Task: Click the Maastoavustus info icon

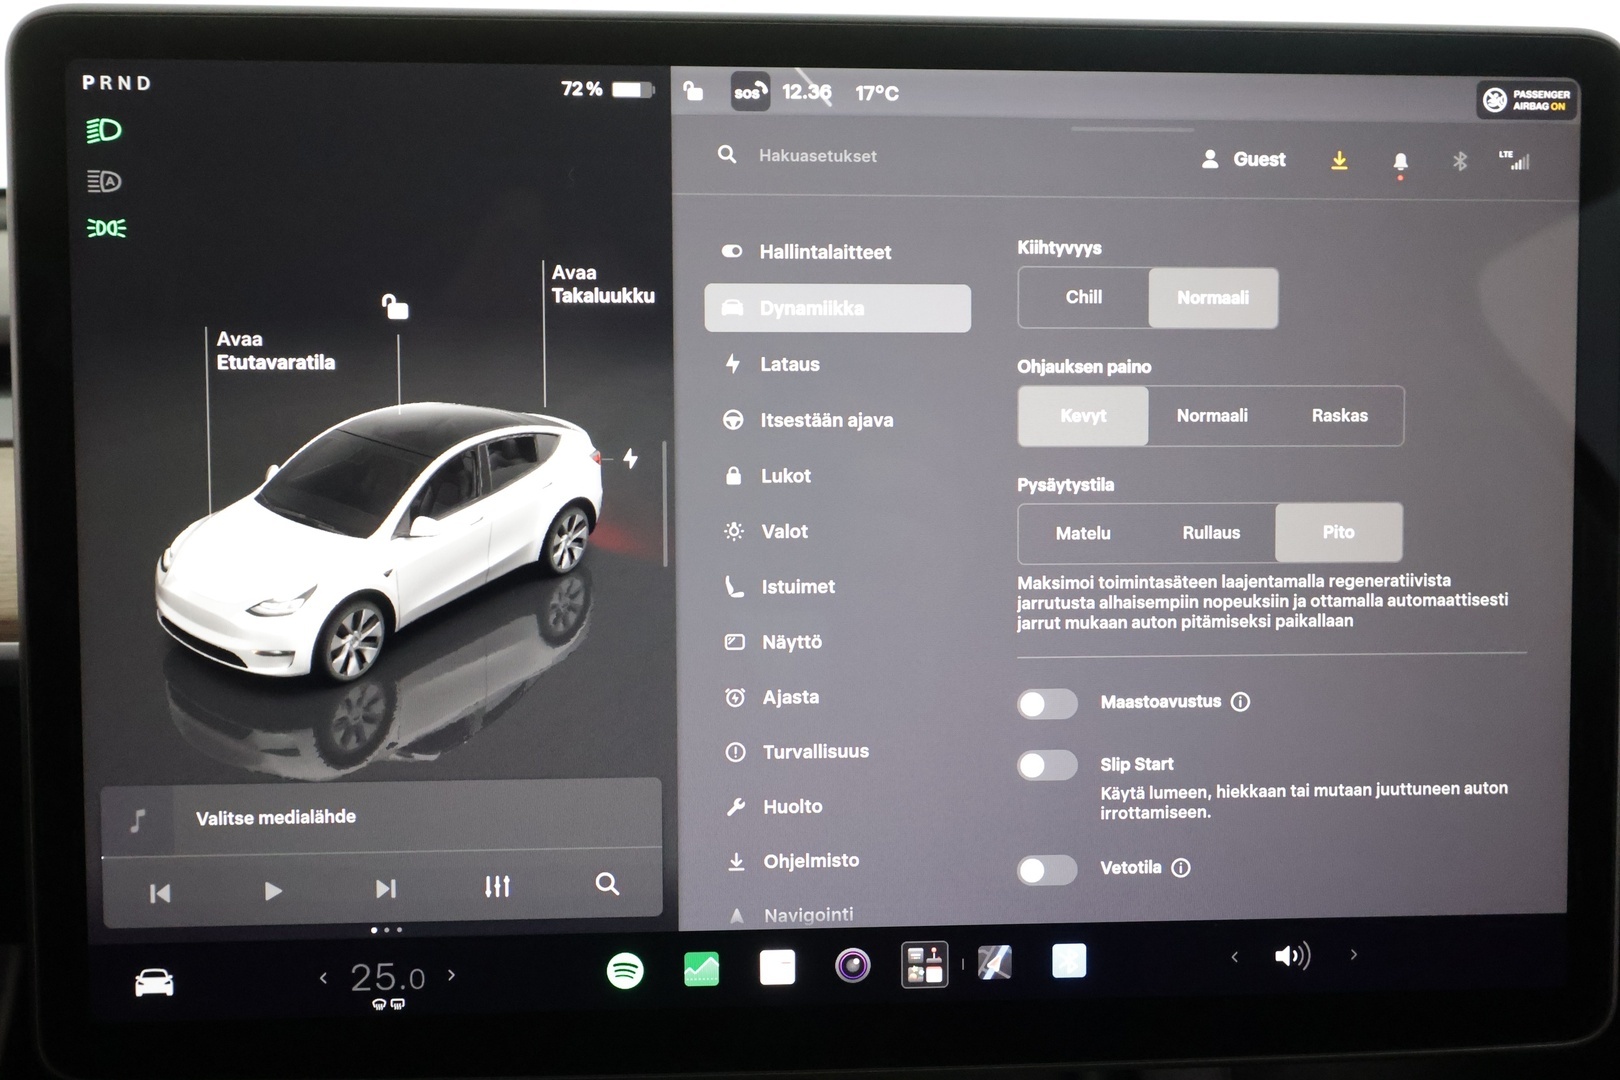Action: click(x=1241, y=702)
